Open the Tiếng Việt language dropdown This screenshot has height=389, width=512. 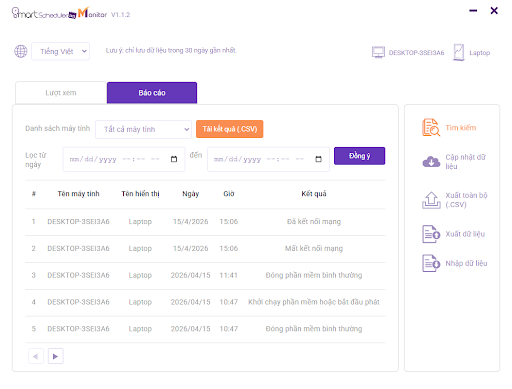pyautogui.click(x=60, y=51)
